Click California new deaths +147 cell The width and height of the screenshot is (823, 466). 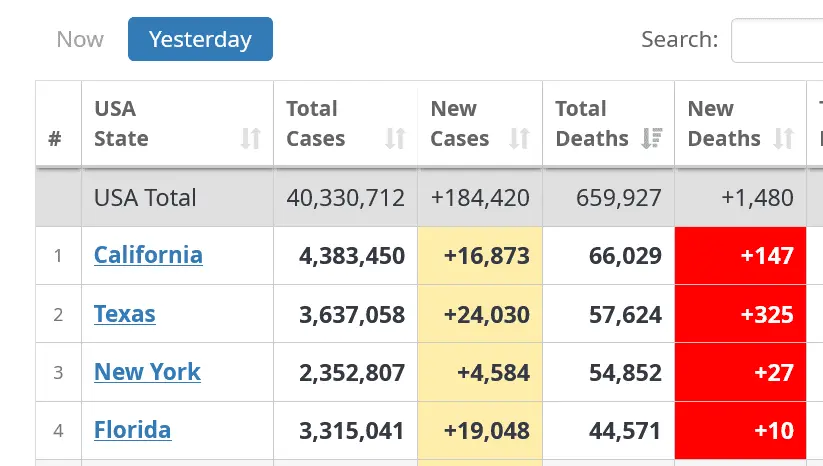point(741,256)
